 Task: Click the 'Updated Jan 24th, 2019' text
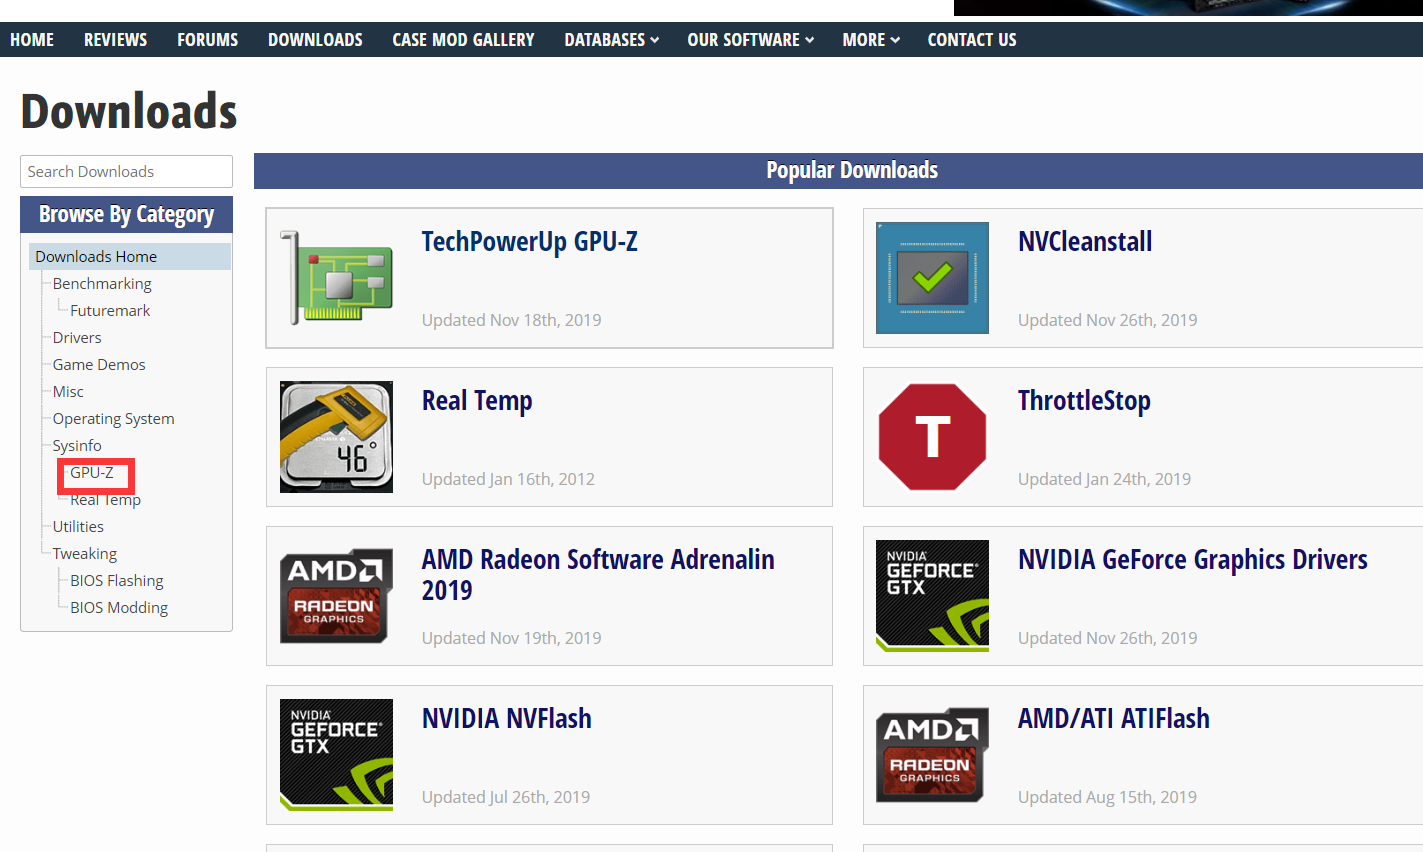1104,479
